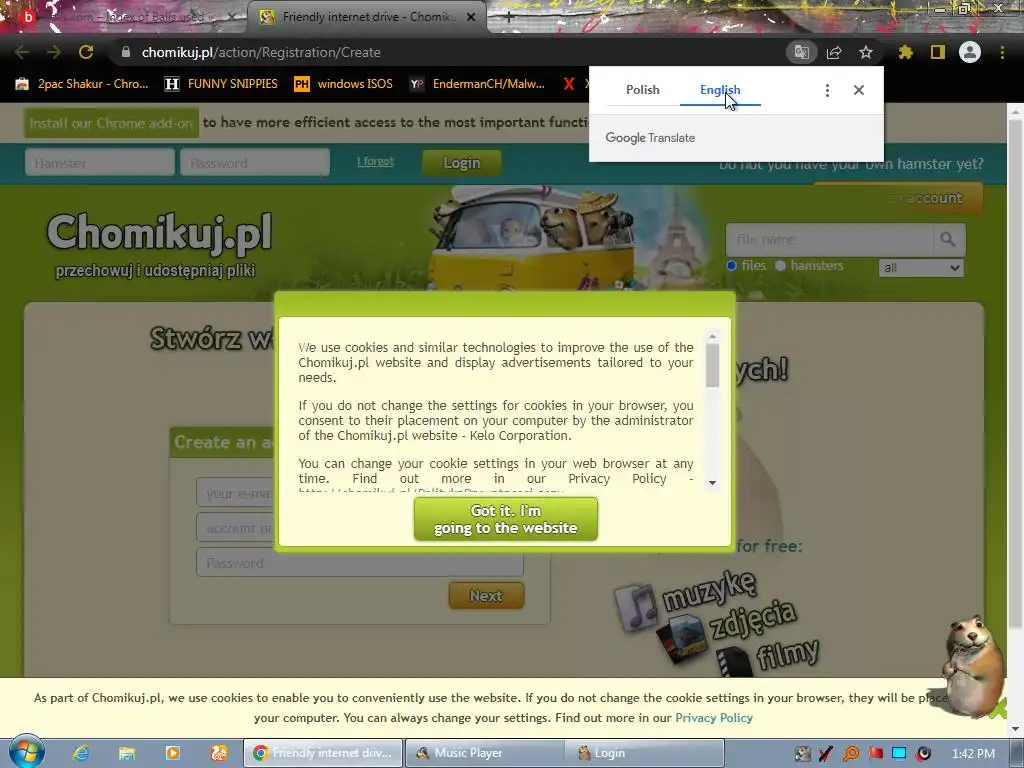Click the red flag system tray icon

coord(875,754)
